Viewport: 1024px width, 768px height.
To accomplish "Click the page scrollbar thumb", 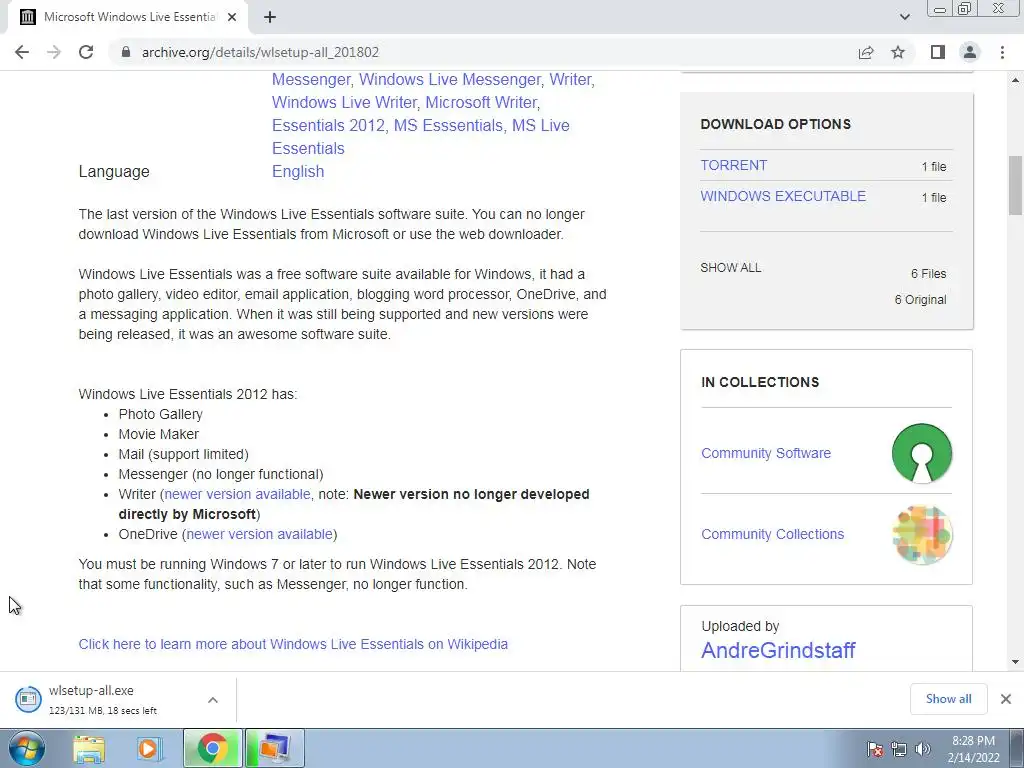I will tap(1015, 185).
